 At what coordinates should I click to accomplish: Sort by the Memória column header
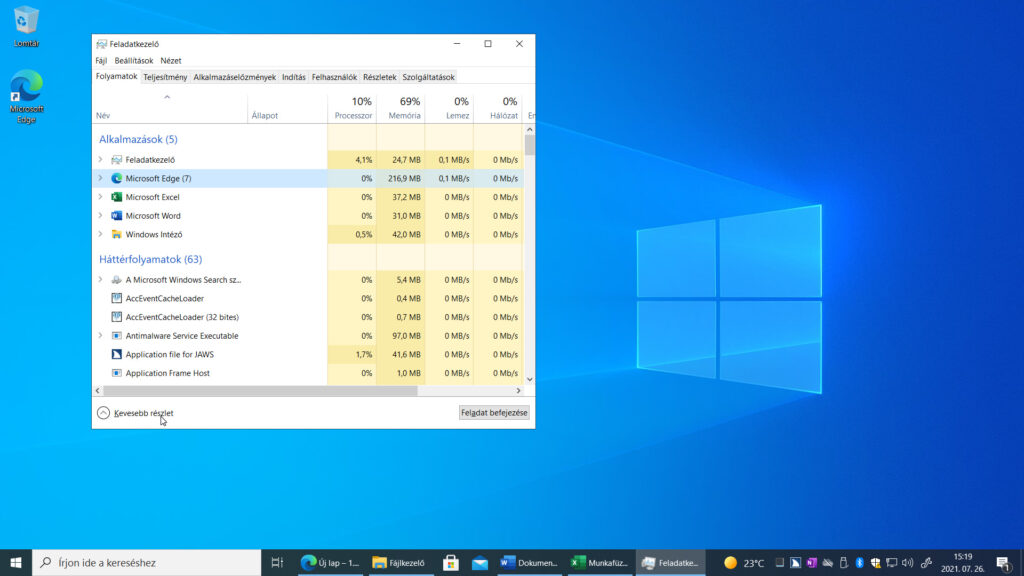(x=401, y=108)
